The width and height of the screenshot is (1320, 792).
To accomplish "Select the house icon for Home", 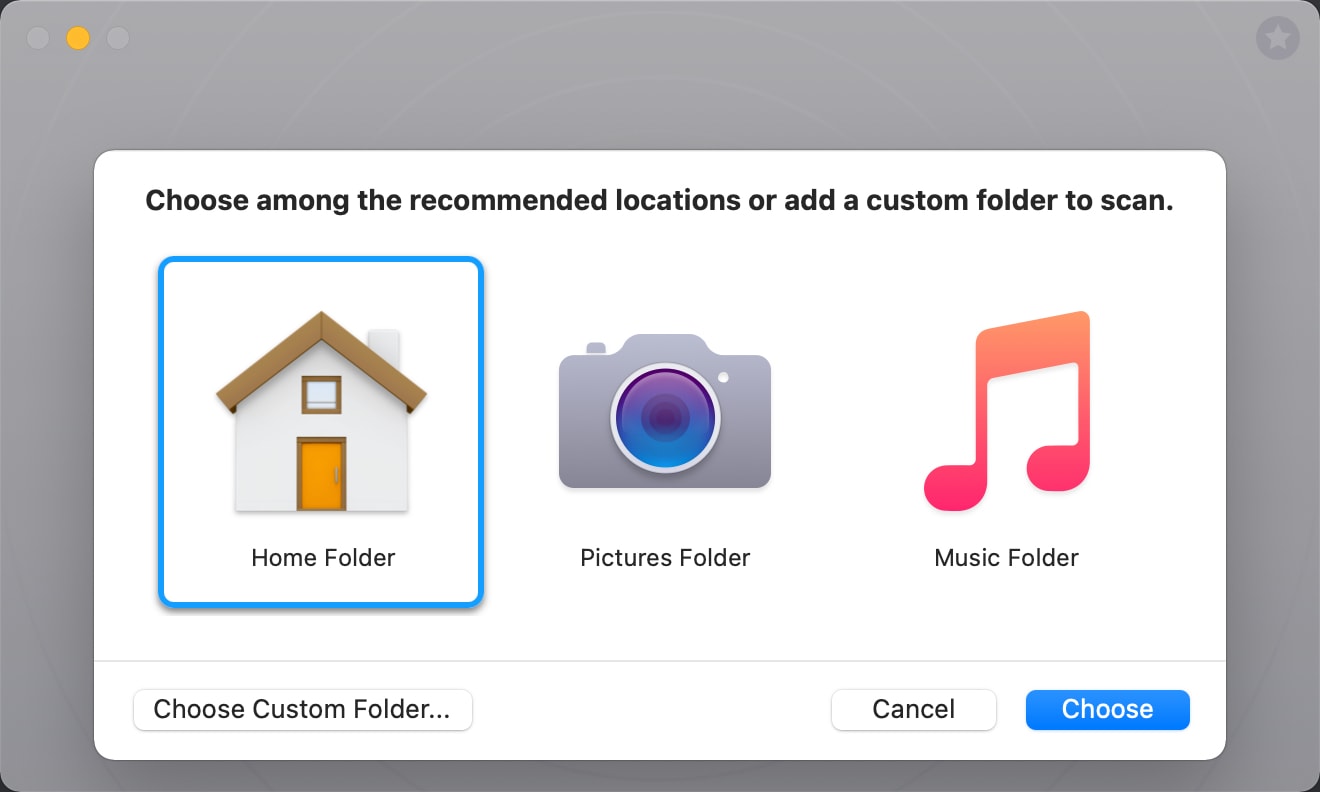I will 322,412.
